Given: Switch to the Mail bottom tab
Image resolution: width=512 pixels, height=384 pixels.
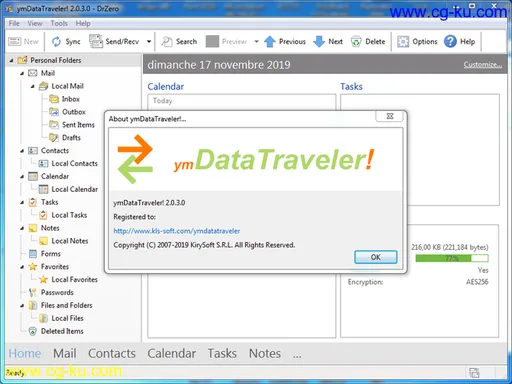Looking at the screenshot, I should coord(65,353).
